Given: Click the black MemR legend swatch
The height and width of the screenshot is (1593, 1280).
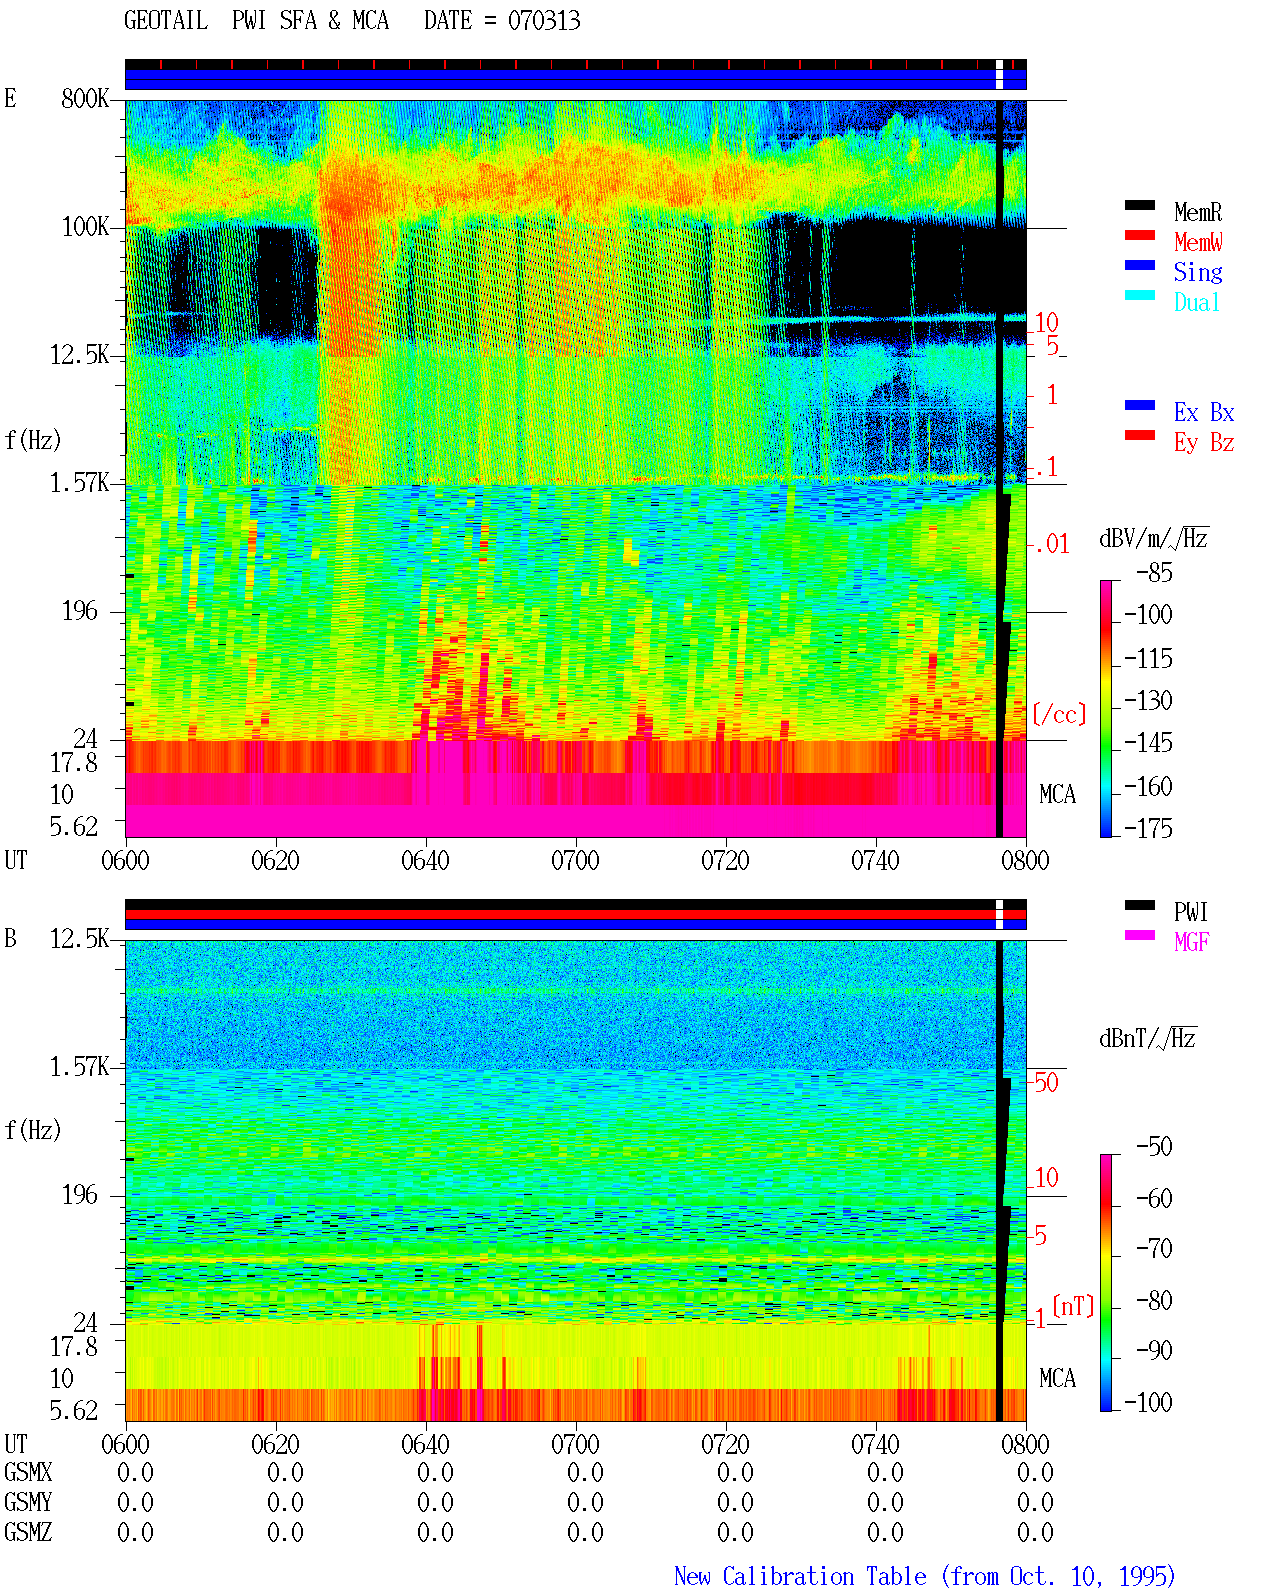Looking at the screenshot, I should click(x=1140, y=206).
